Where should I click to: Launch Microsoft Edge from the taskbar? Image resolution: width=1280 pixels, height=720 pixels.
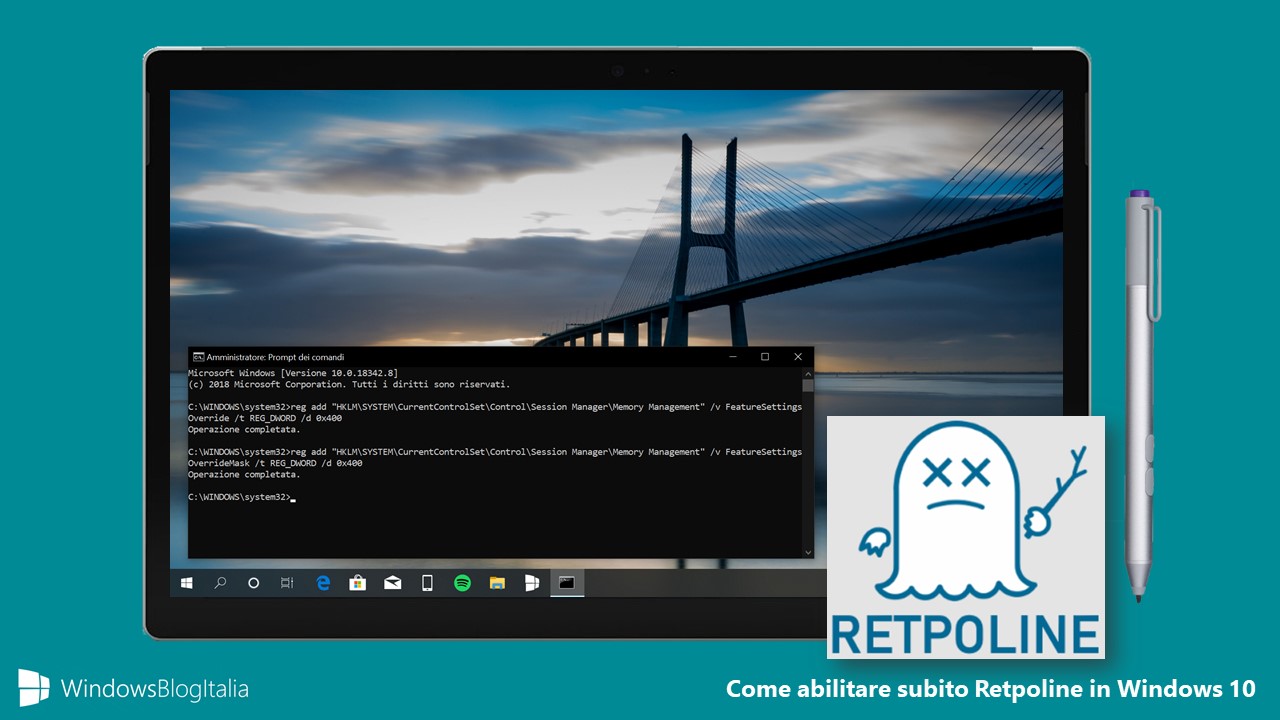[323, 583]
